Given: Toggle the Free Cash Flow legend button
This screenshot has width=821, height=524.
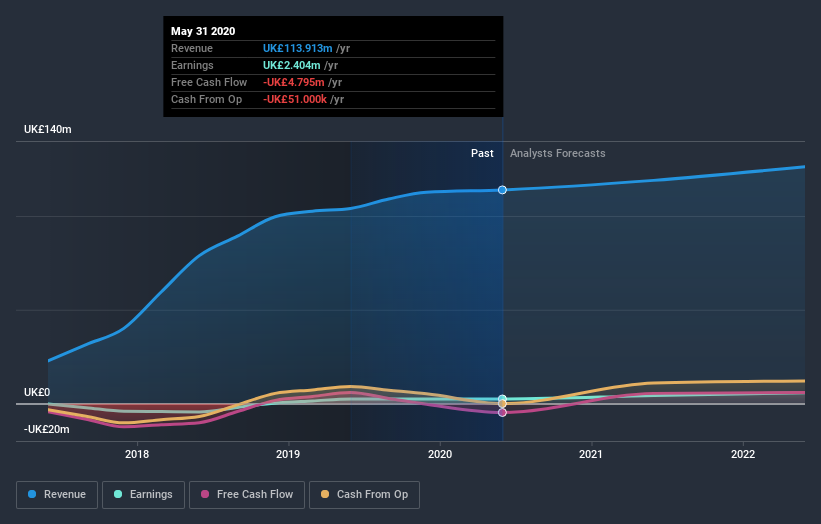Looking at the screenshot, I should [247, 495].
